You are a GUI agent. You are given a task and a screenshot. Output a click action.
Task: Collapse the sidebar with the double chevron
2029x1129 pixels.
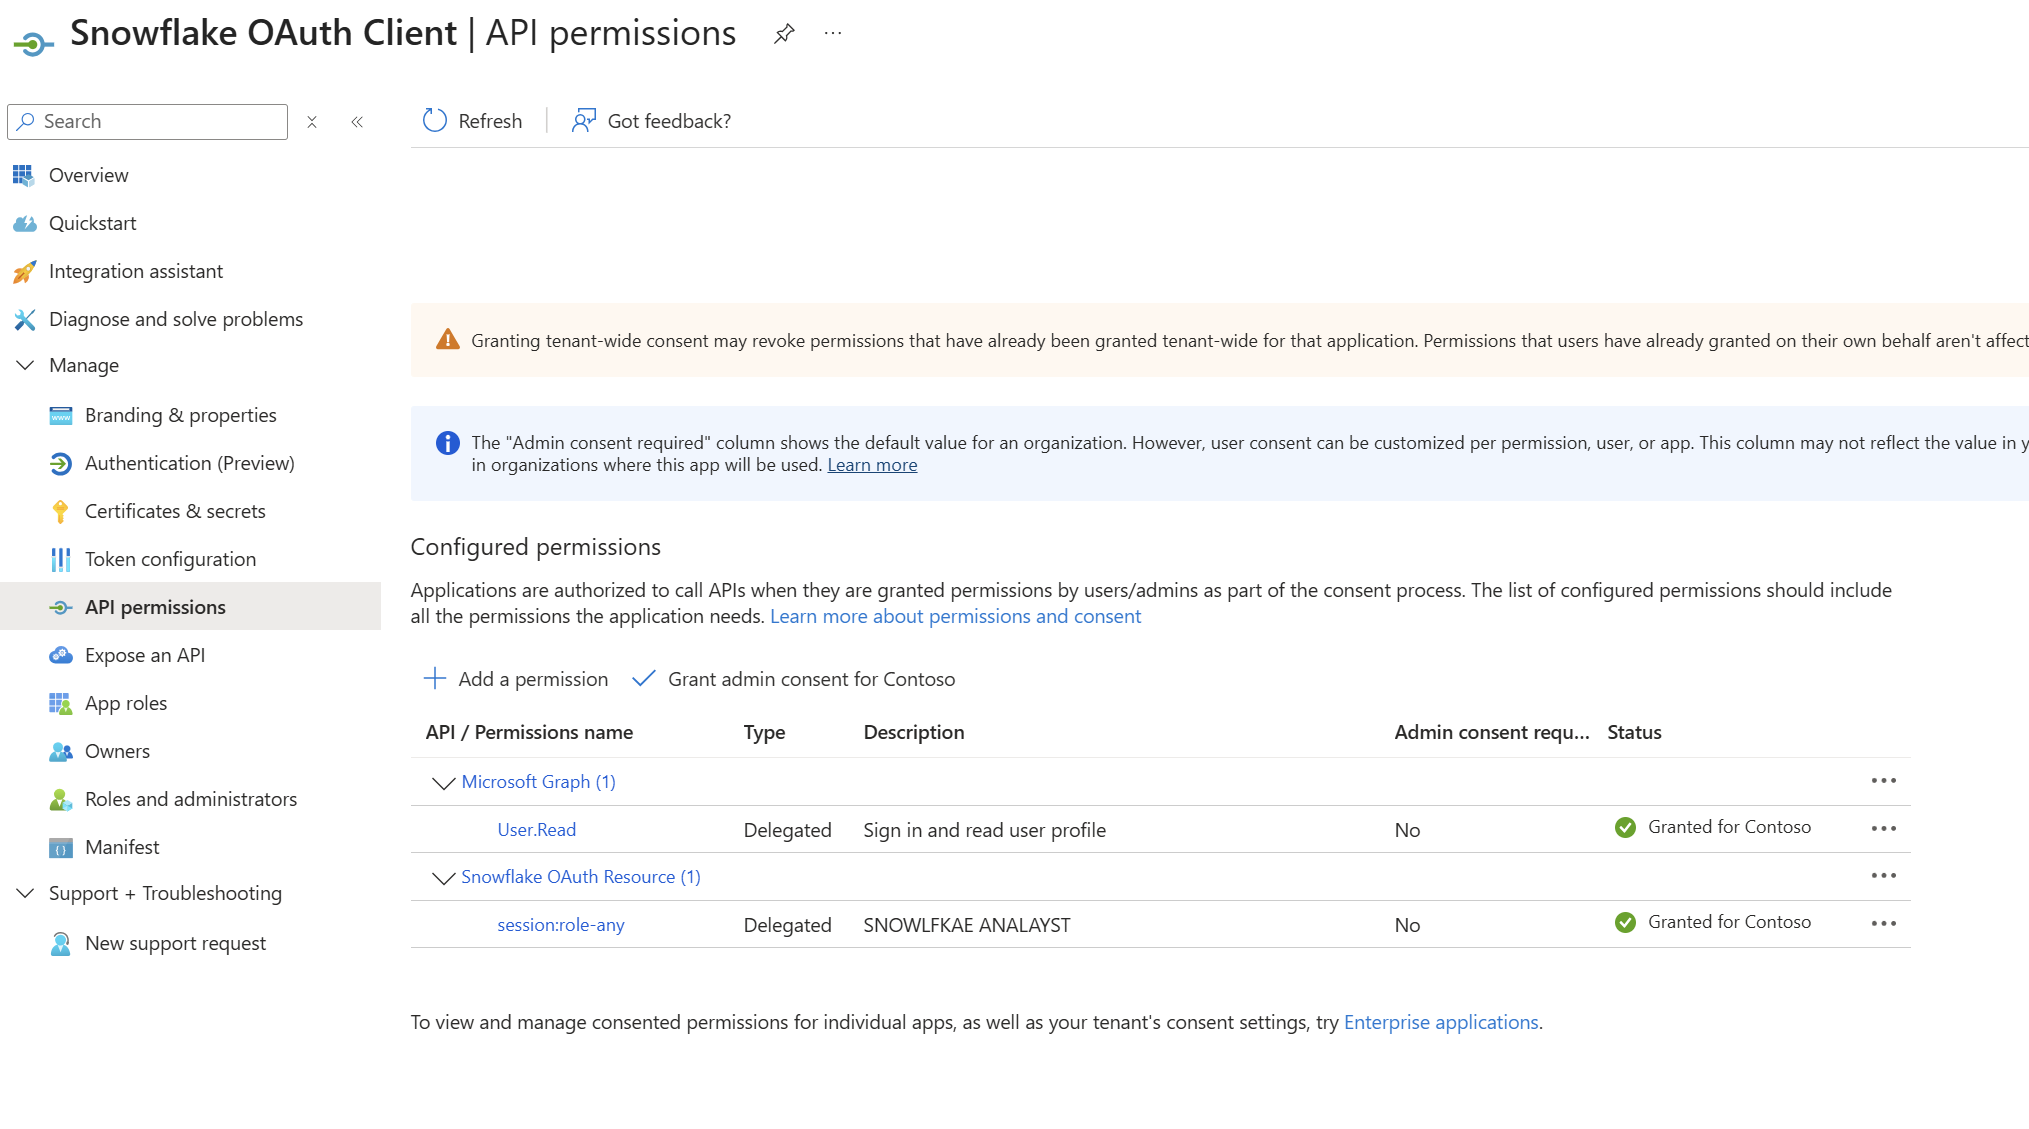pos(357,122)
